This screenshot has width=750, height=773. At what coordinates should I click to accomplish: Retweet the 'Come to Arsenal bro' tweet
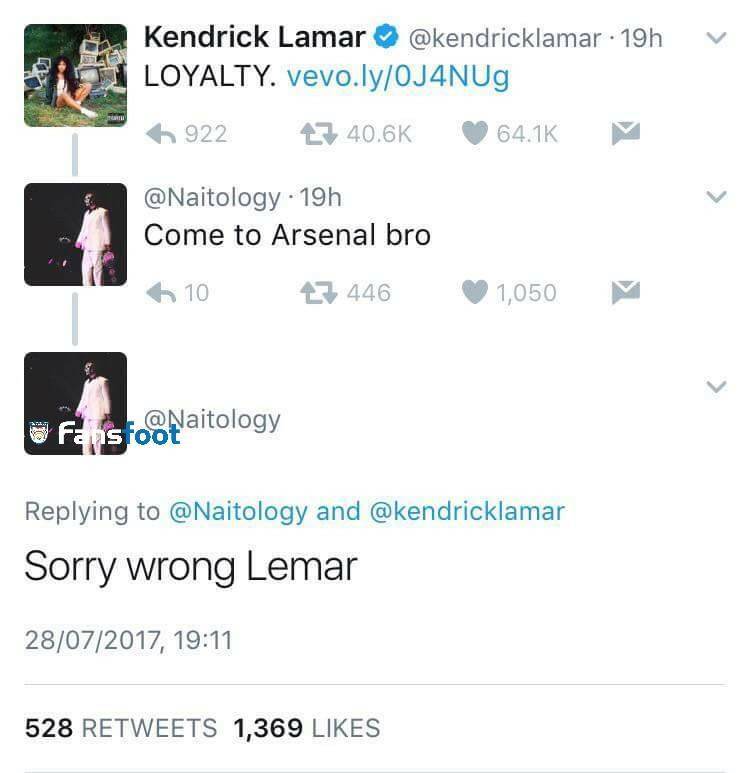(x=318, y=292)
